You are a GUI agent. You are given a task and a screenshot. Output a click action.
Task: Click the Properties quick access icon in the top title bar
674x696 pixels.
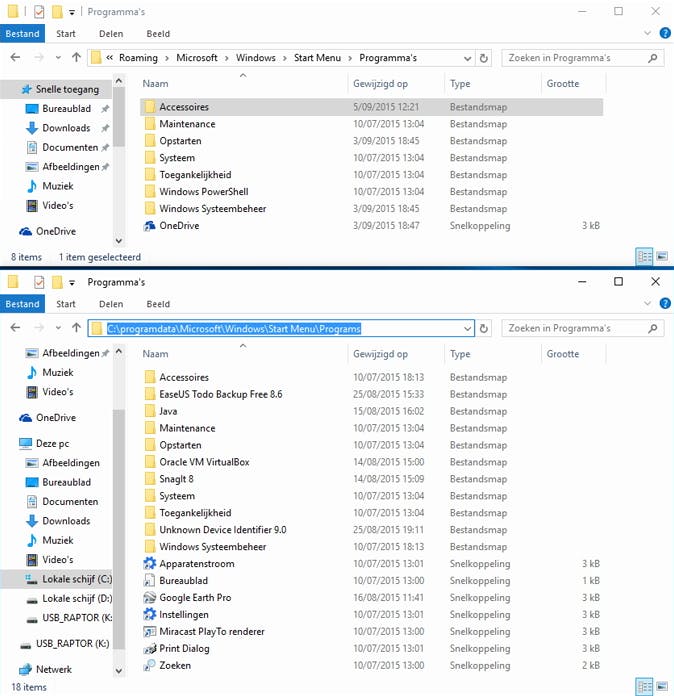click(x=39, y=12)
